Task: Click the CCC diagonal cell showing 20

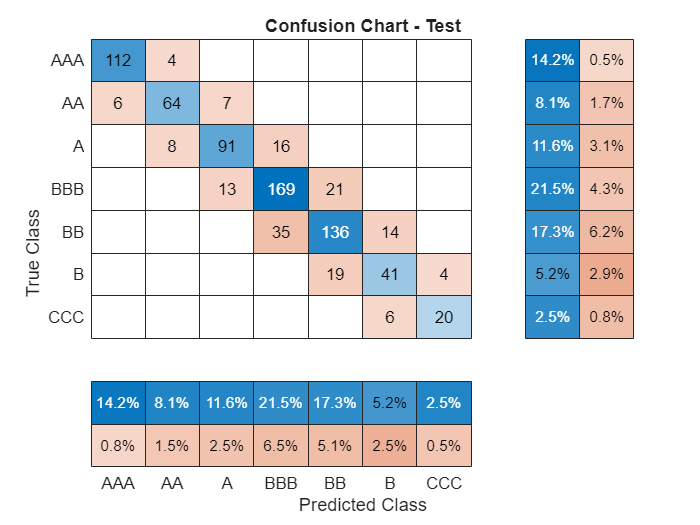Action: 443,317
